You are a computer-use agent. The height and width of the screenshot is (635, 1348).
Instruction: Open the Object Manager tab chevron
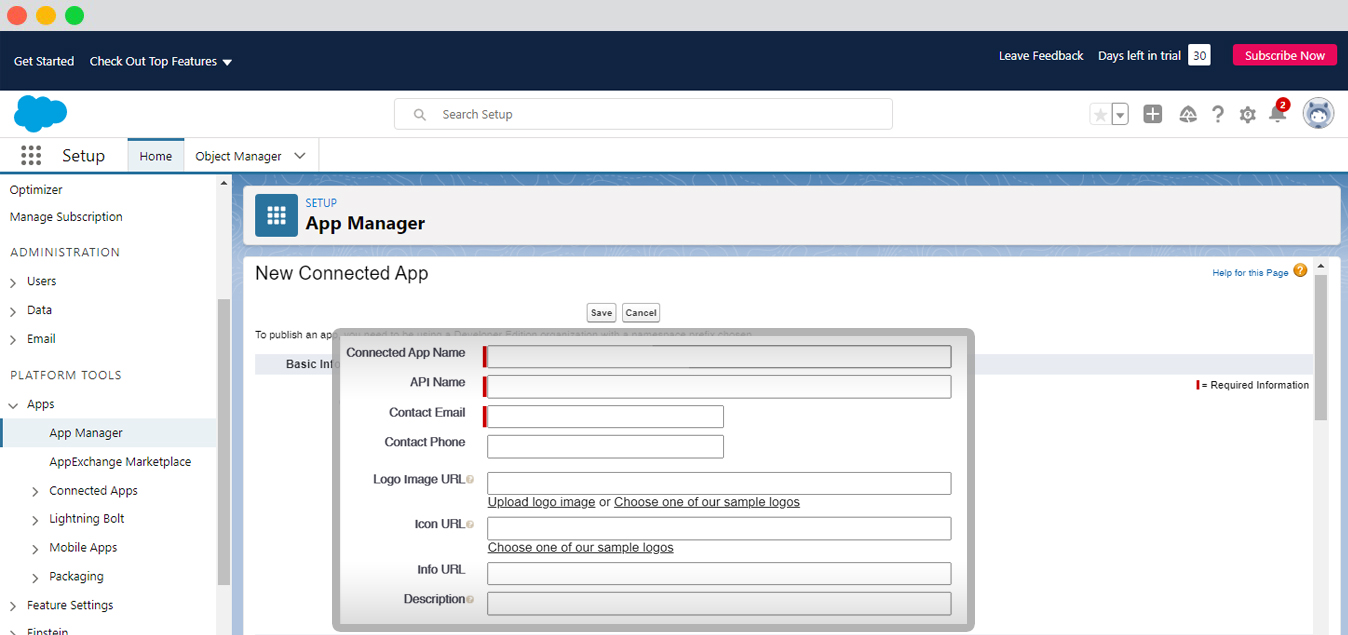[300, 156]
